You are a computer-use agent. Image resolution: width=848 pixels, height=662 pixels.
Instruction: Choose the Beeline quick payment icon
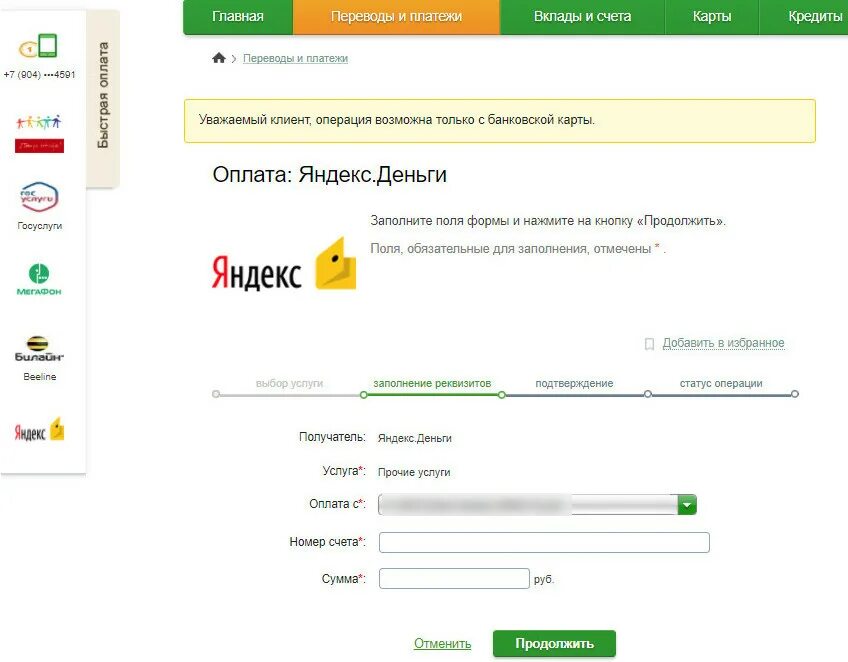[x=39, y=349]
